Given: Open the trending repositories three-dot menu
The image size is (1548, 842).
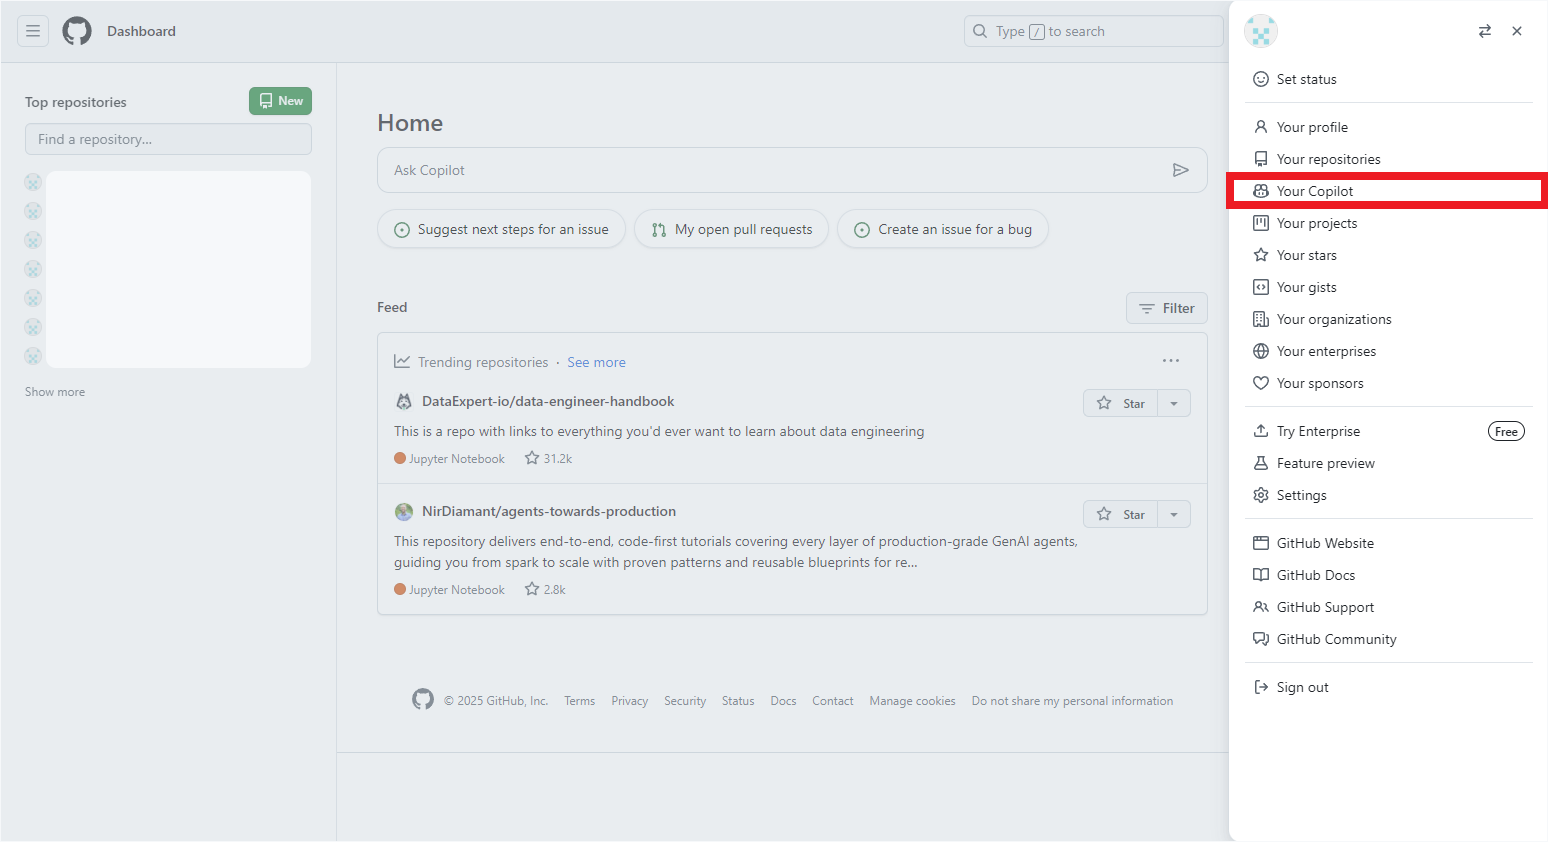Looking at the screenshot, I should [x=1171, y=360].
